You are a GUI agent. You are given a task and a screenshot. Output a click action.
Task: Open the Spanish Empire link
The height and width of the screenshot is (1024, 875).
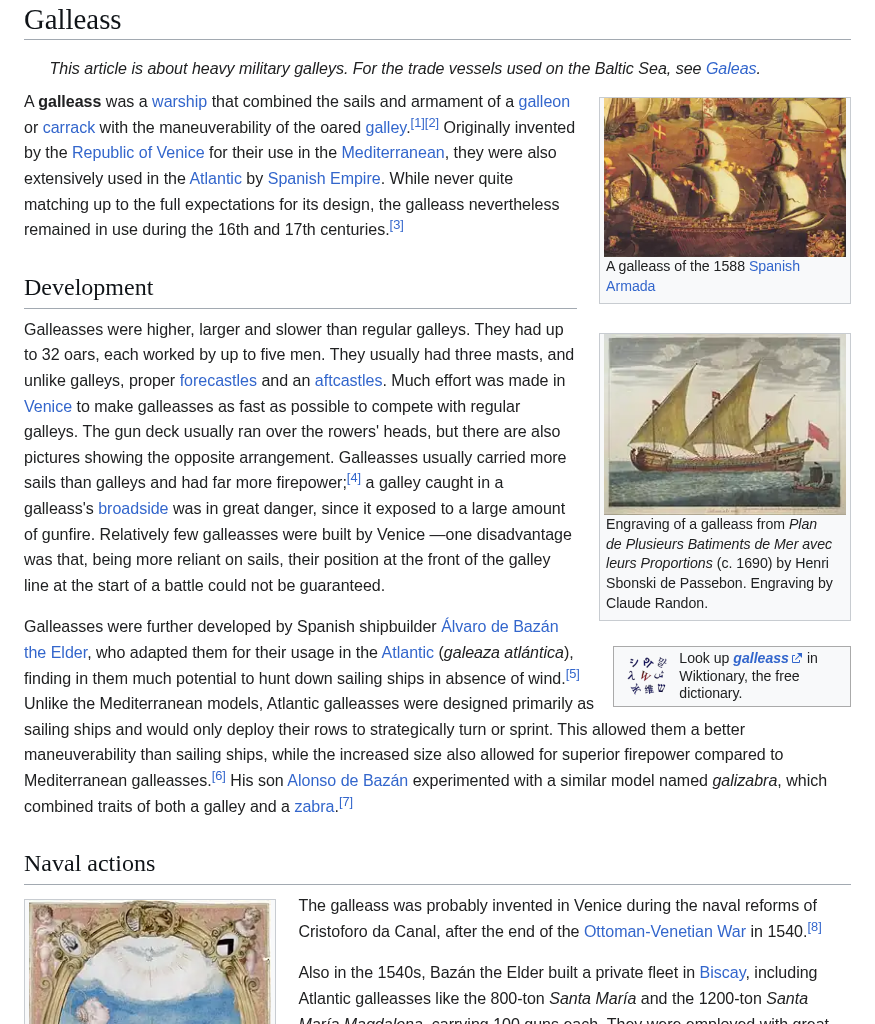point(323,179)
